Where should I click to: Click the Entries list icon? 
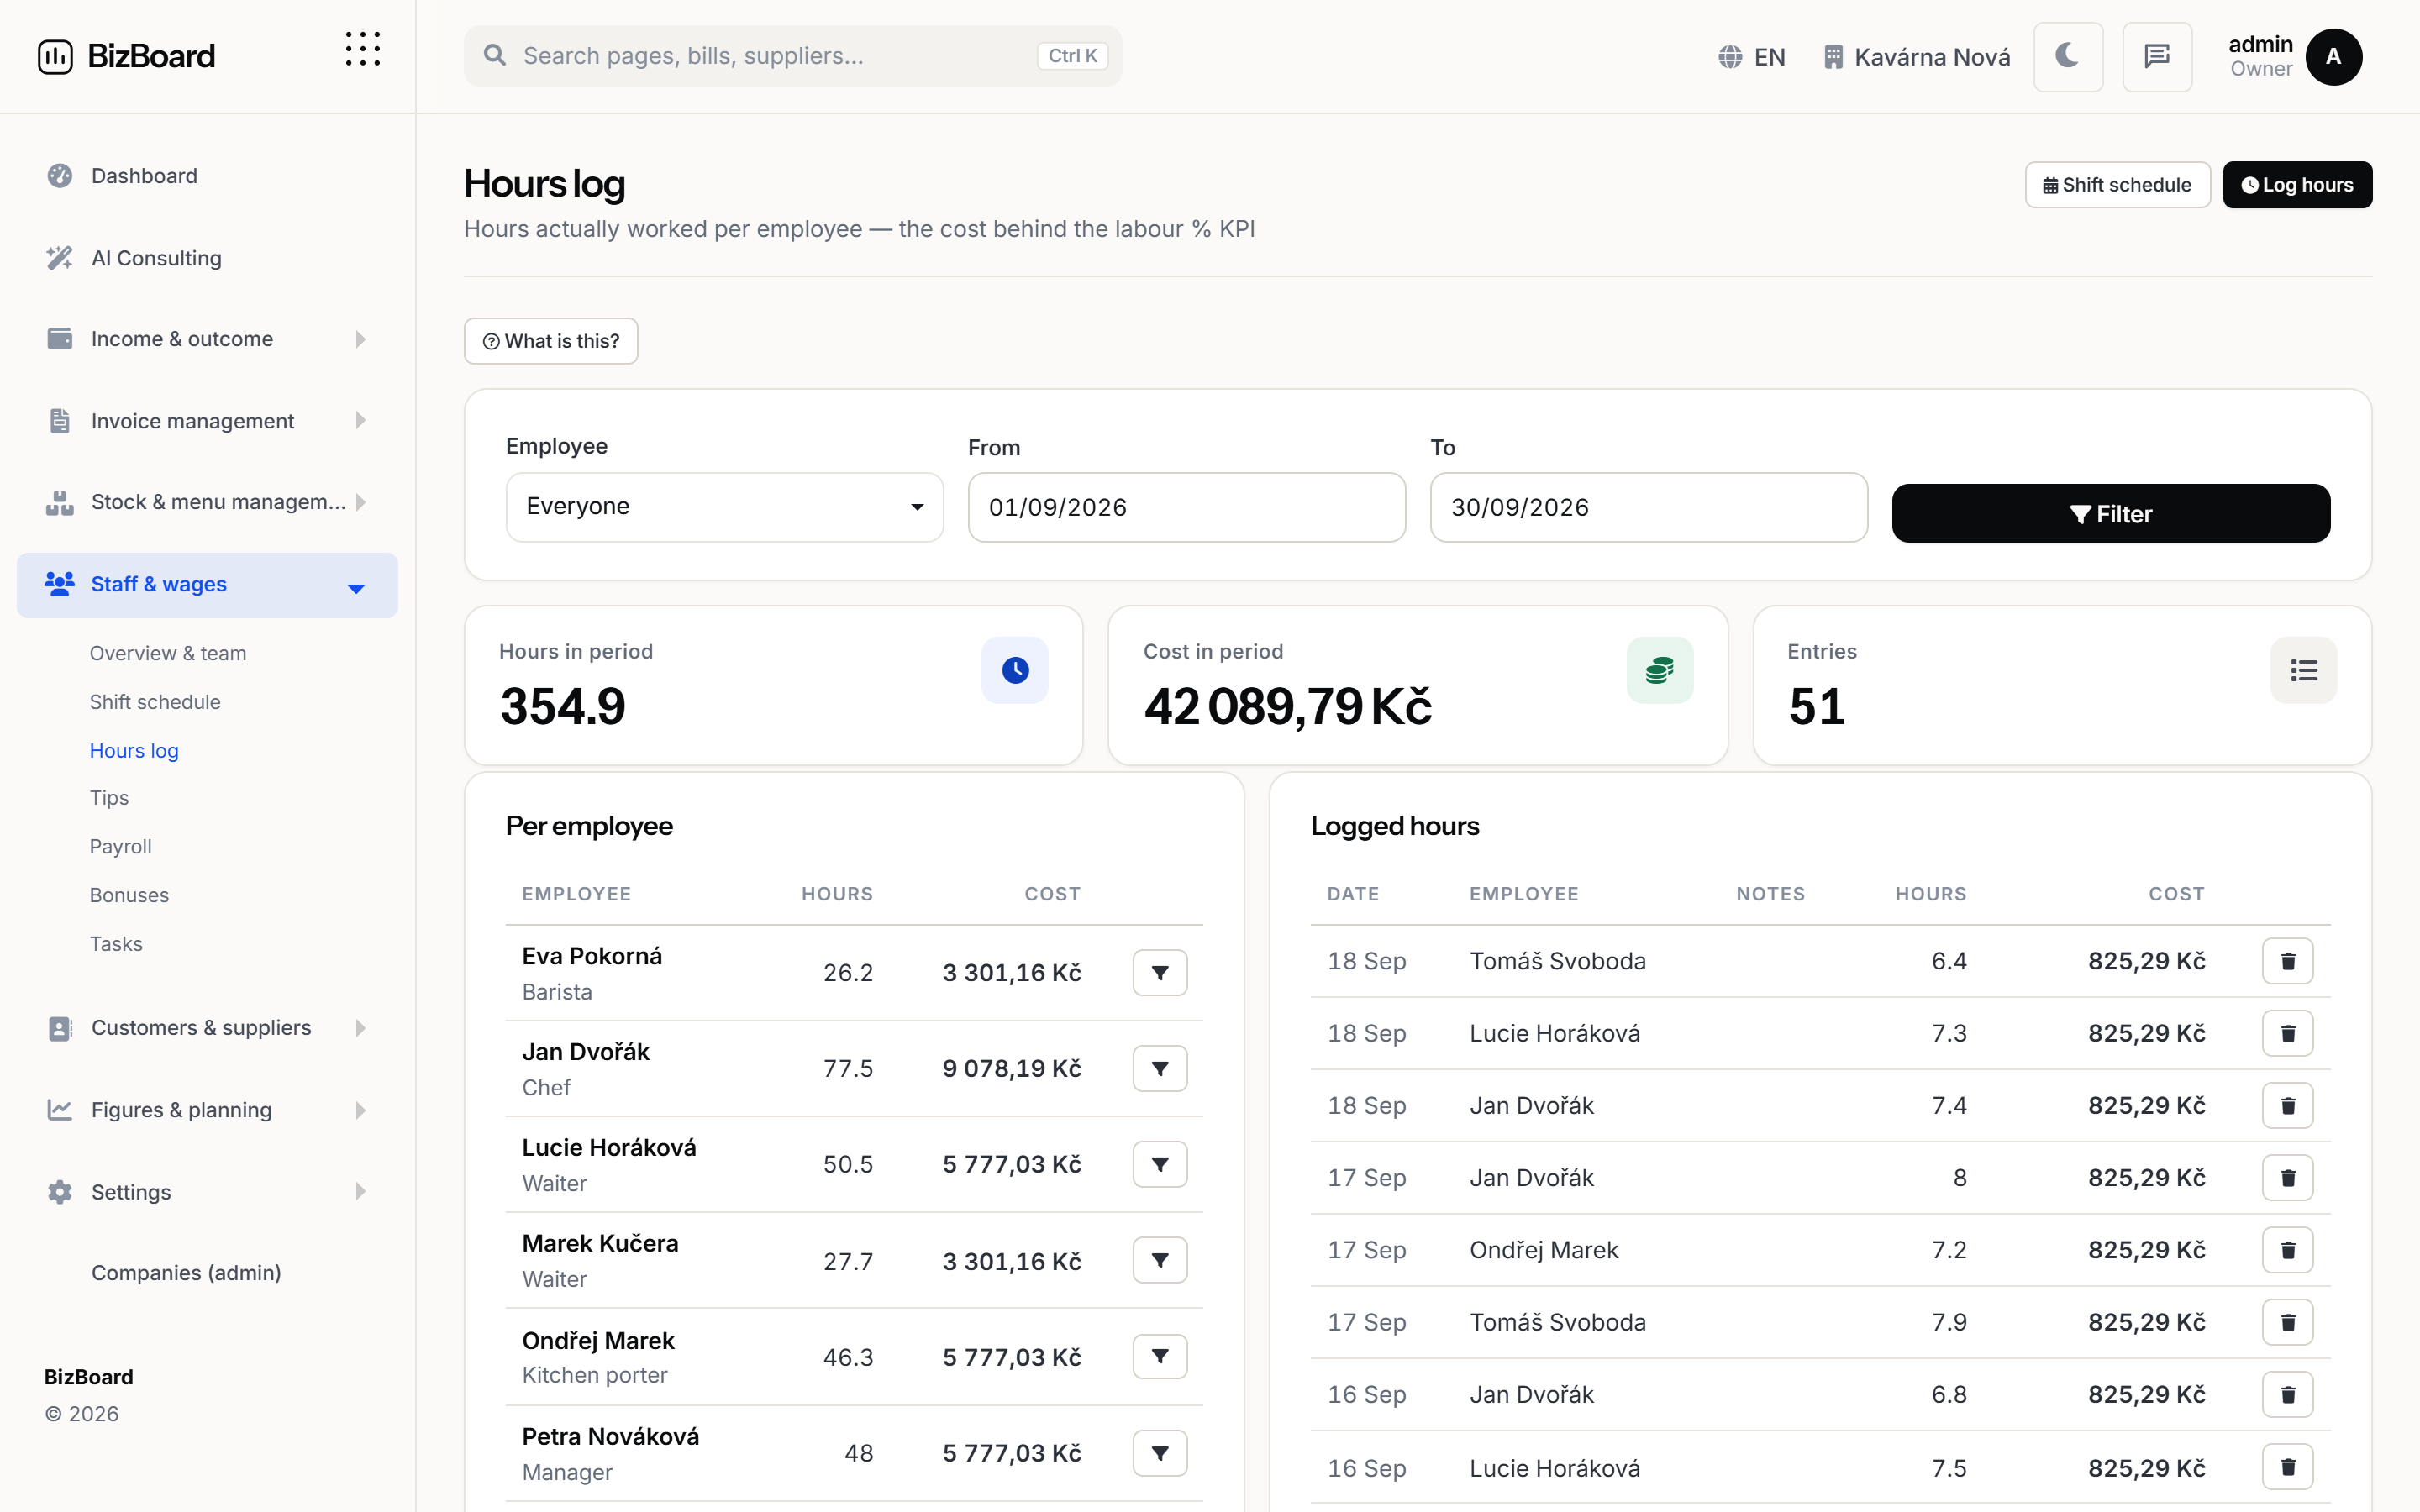pyautogui.click(x=2304, y=670)
